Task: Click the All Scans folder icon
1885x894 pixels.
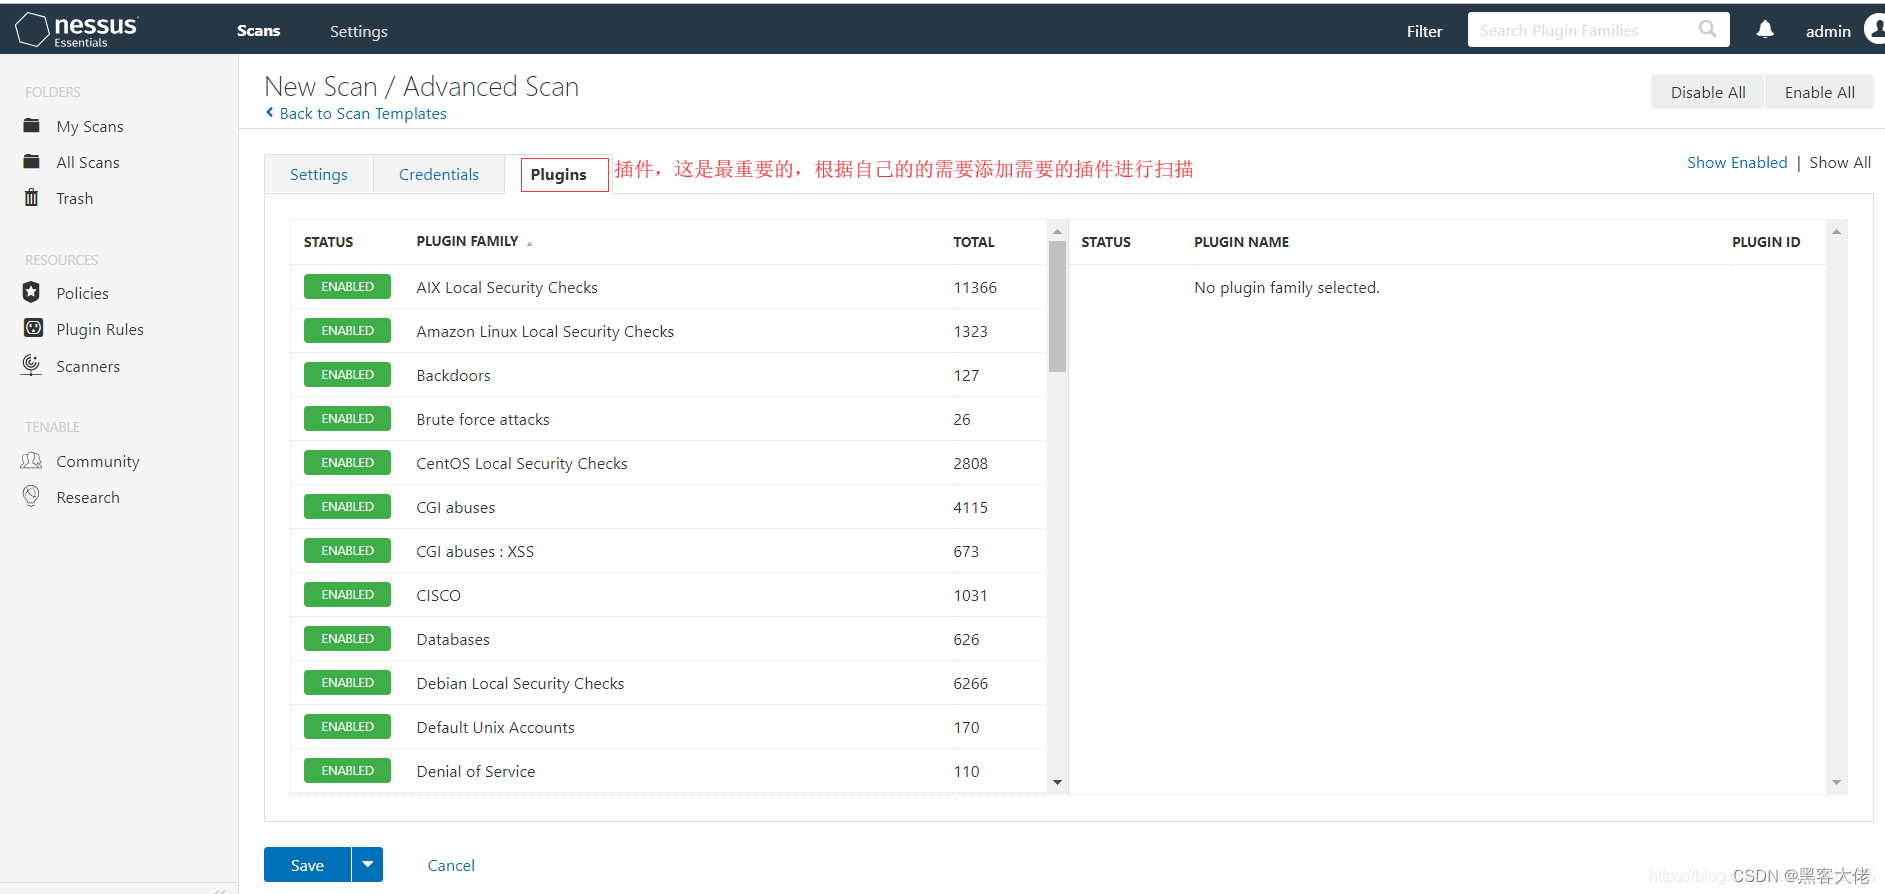Action: 32,162
